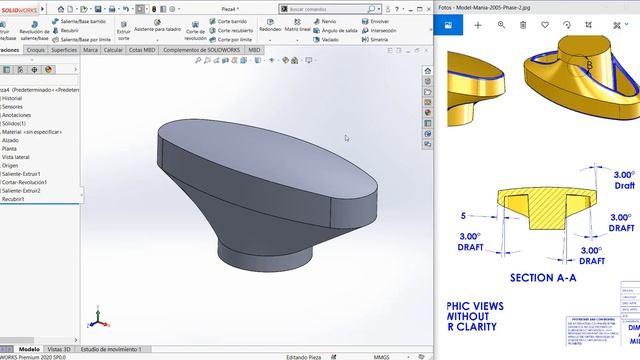Open the search commands dropdown arrow
Screen dimensions: 640x360
click(379, 9)
